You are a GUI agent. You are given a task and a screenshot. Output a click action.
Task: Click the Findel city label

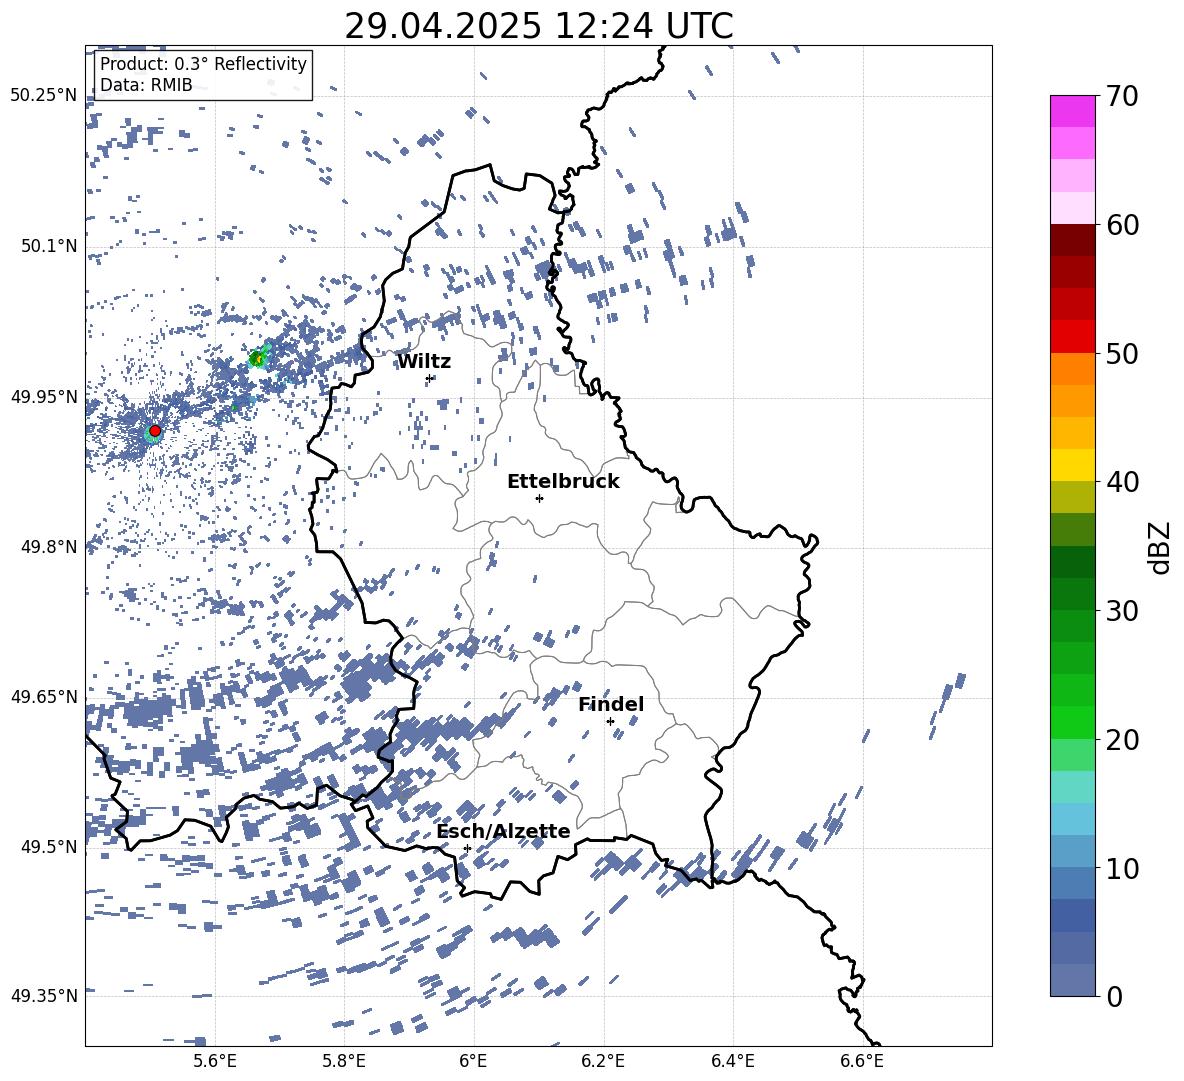point(611,704)
